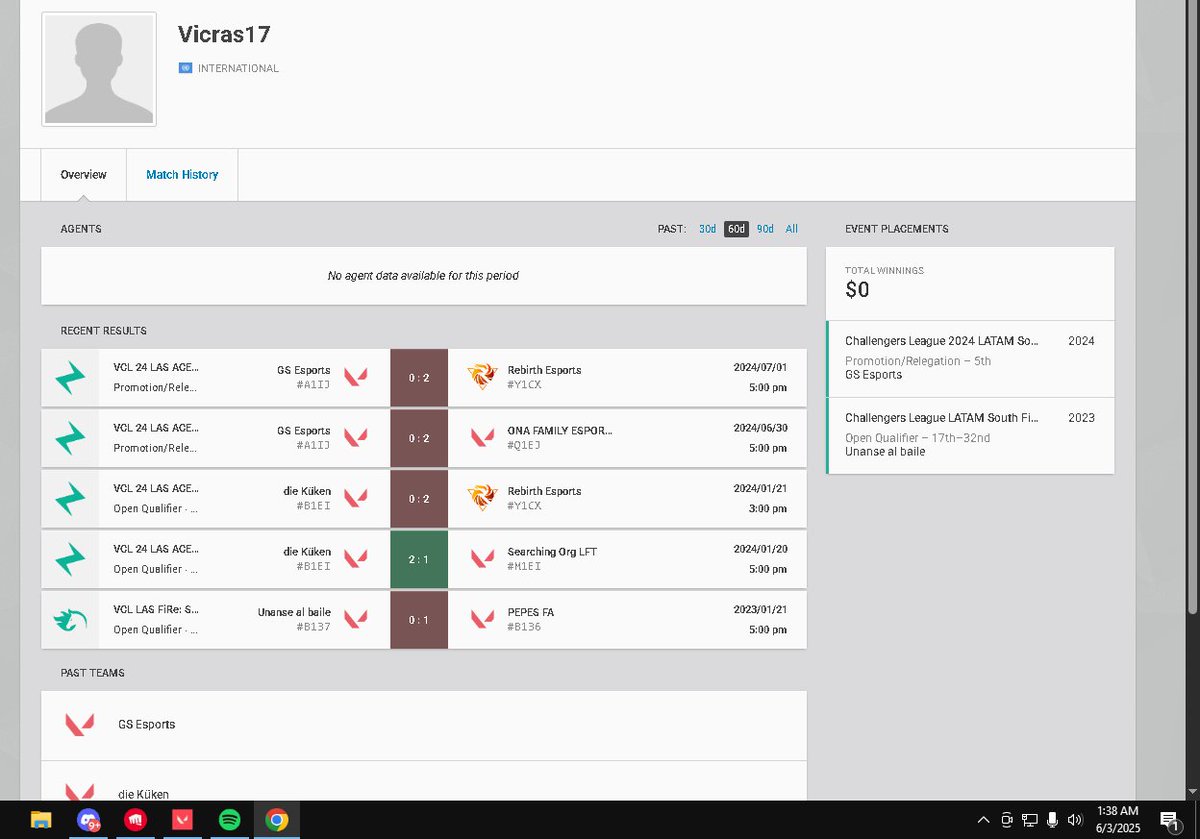1200x839 pixels.
Task: Select the Overview tab
Action: (x=83, y=175)
